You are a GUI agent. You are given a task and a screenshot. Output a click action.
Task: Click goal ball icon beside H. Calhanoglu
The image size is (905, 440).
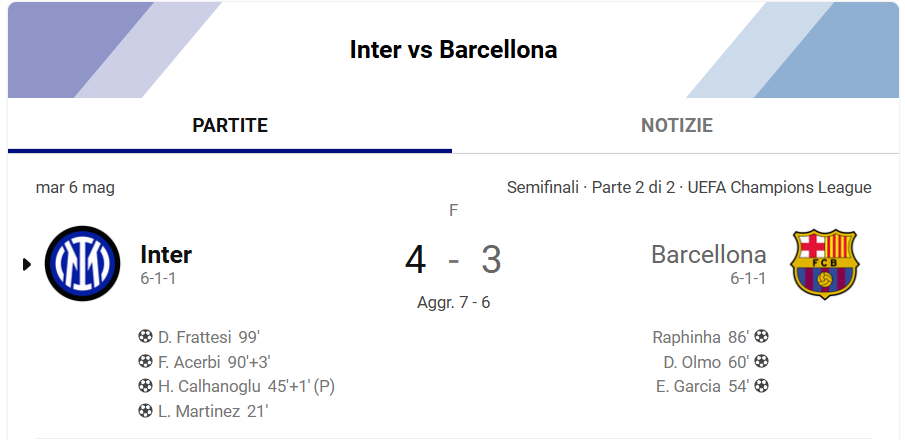[x=145, y=386]
